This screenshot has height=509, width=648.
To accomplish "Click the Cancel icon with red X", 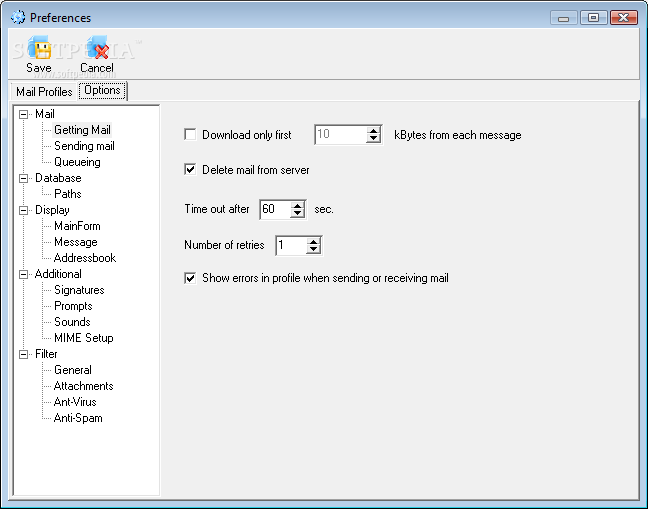I will point(98,48).
